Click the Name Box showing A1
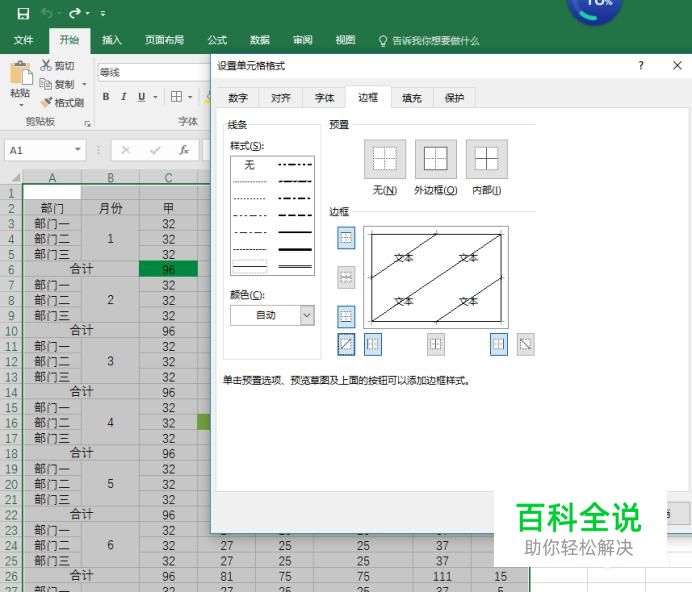Screen dimensions: 692x592 39,150
